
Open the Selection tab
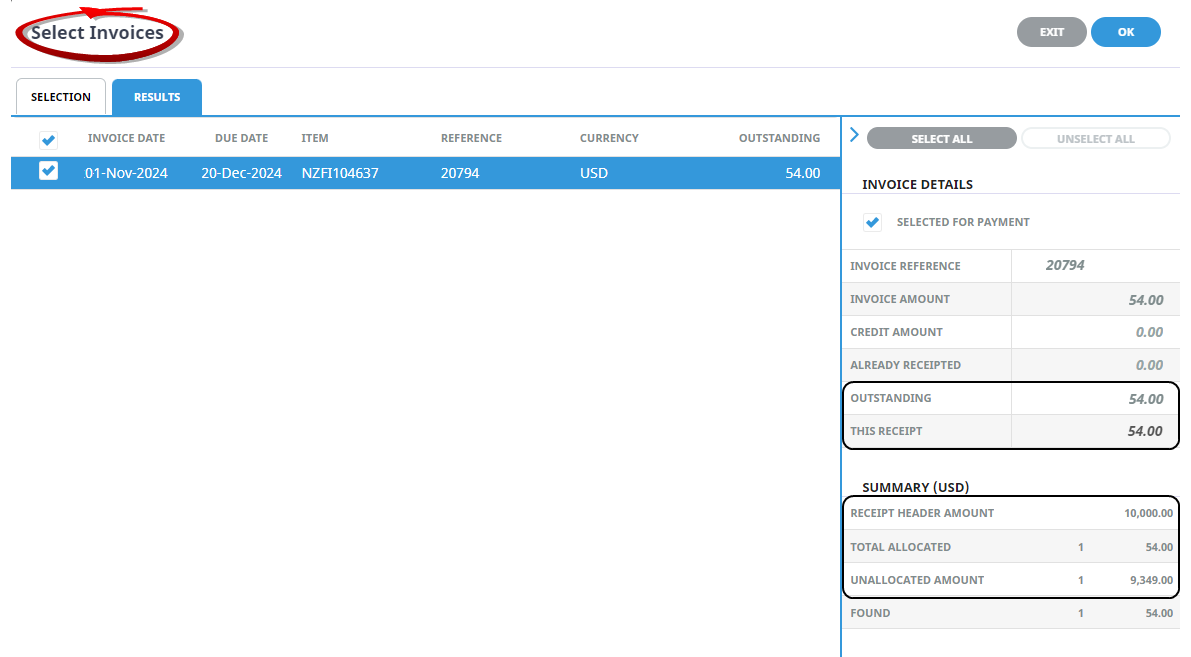(x=61, y=98)
